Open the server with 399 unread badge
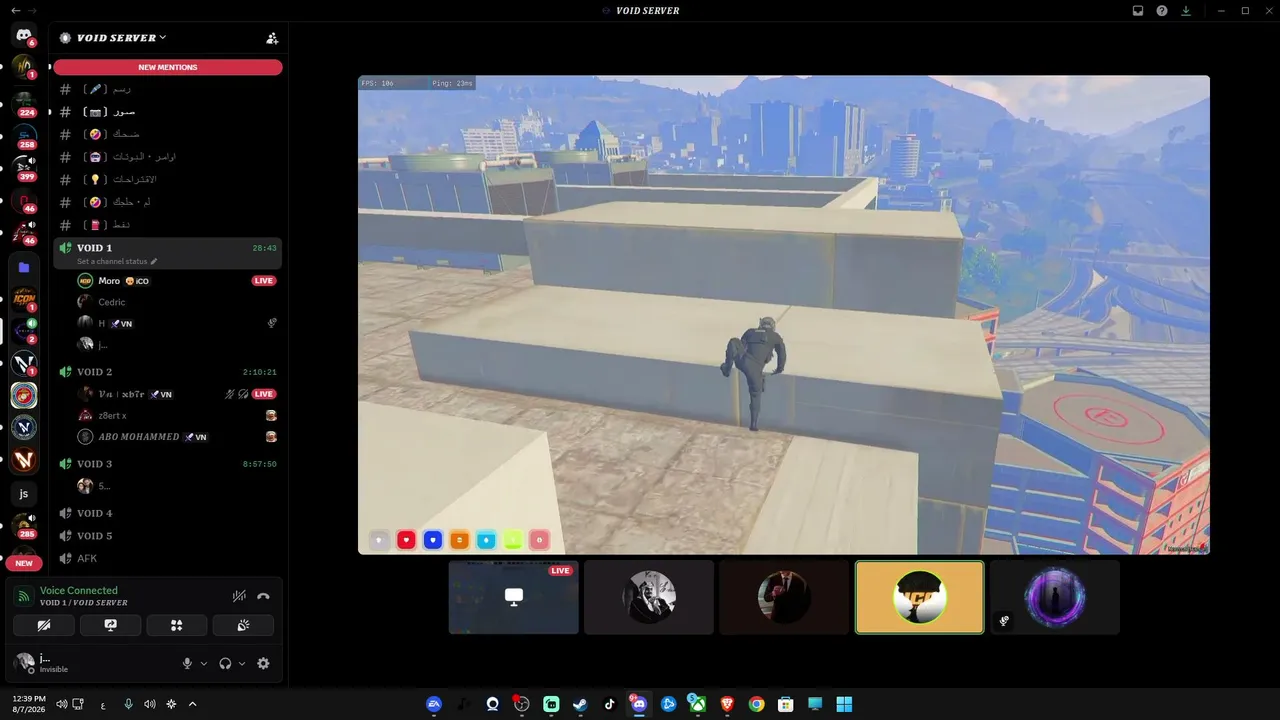 click(x=24, y=167)
